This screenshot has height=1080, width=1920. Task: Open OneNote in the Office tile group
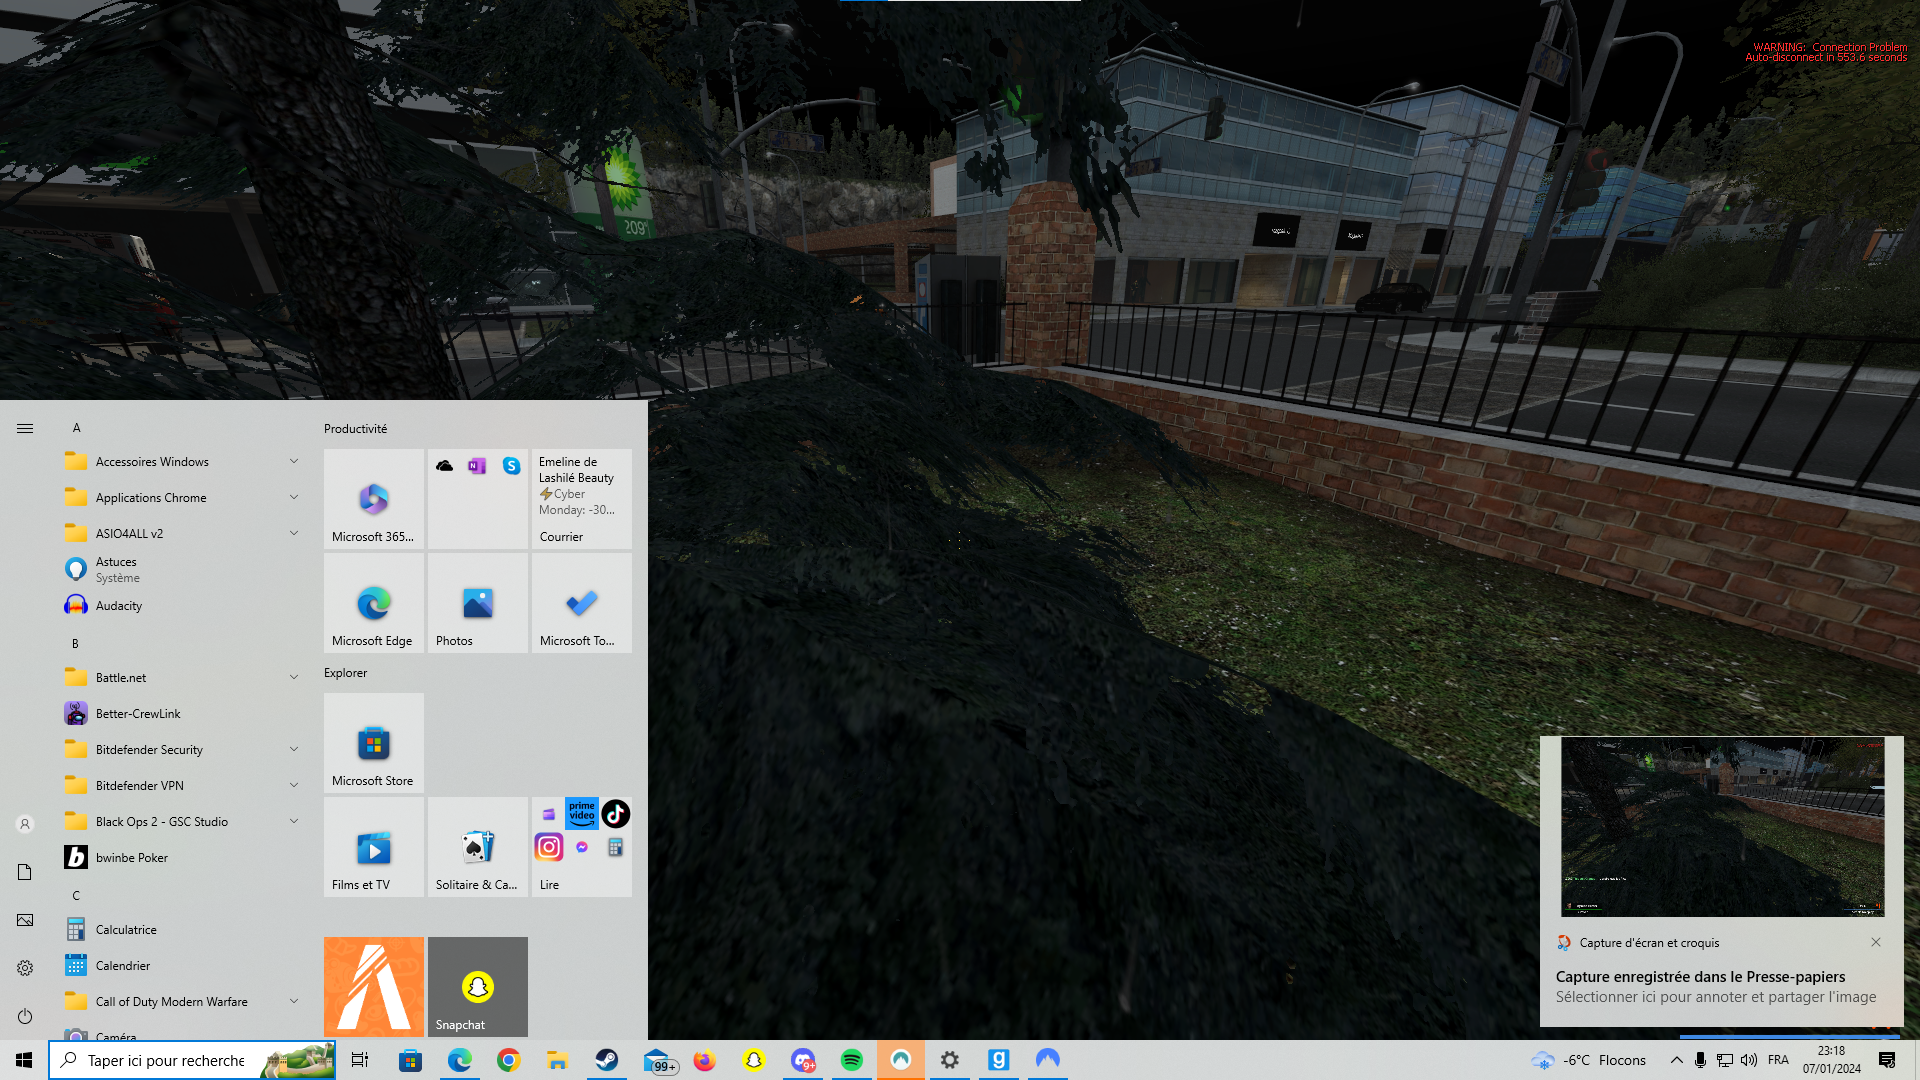[477, 466]
